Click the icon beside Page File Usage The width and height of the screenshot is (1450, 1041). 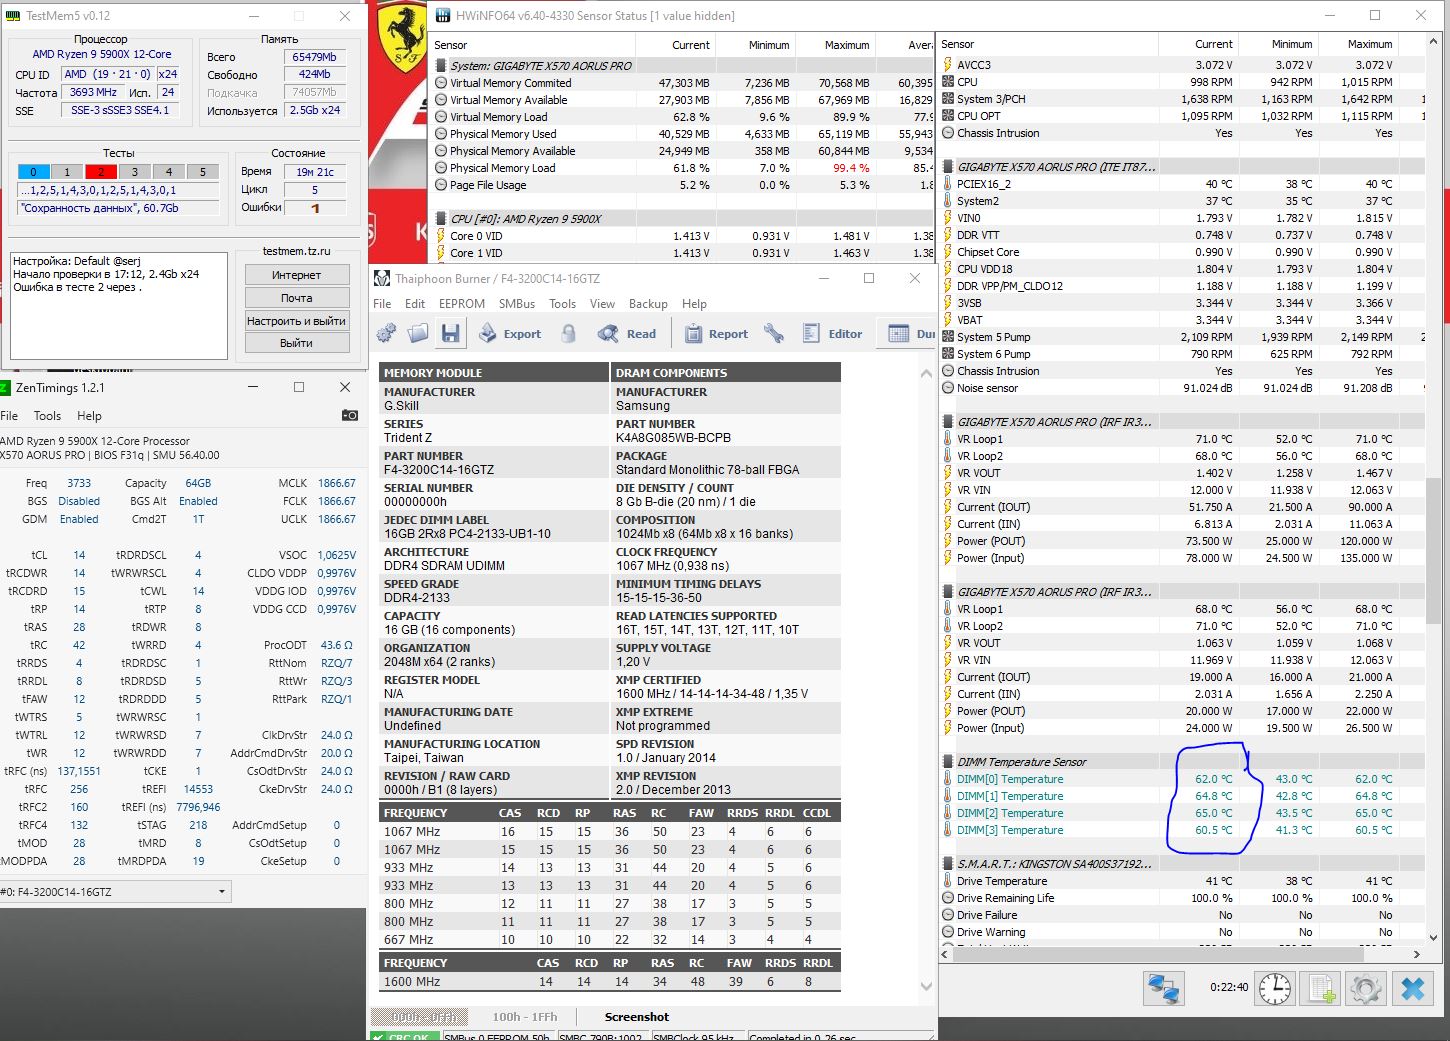click(x=441, y=185)
